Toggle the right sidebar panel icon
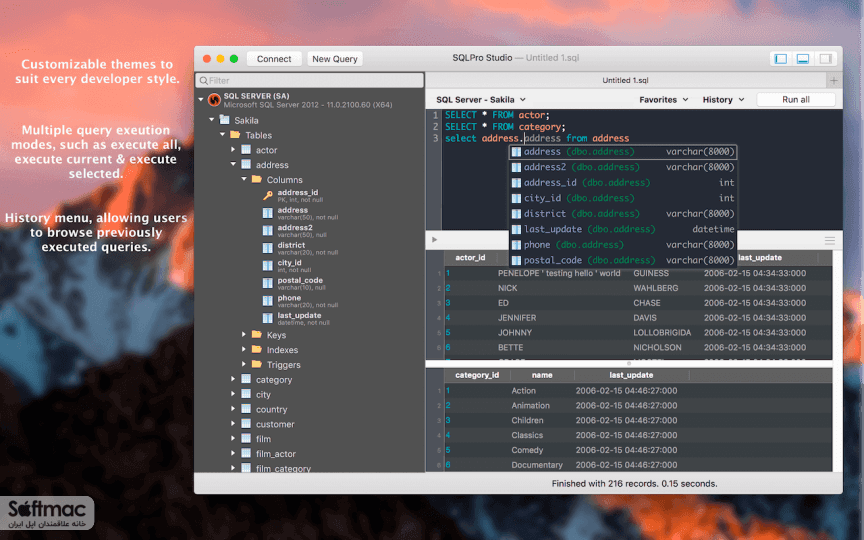864x540 pixels. tap(825, 58)
